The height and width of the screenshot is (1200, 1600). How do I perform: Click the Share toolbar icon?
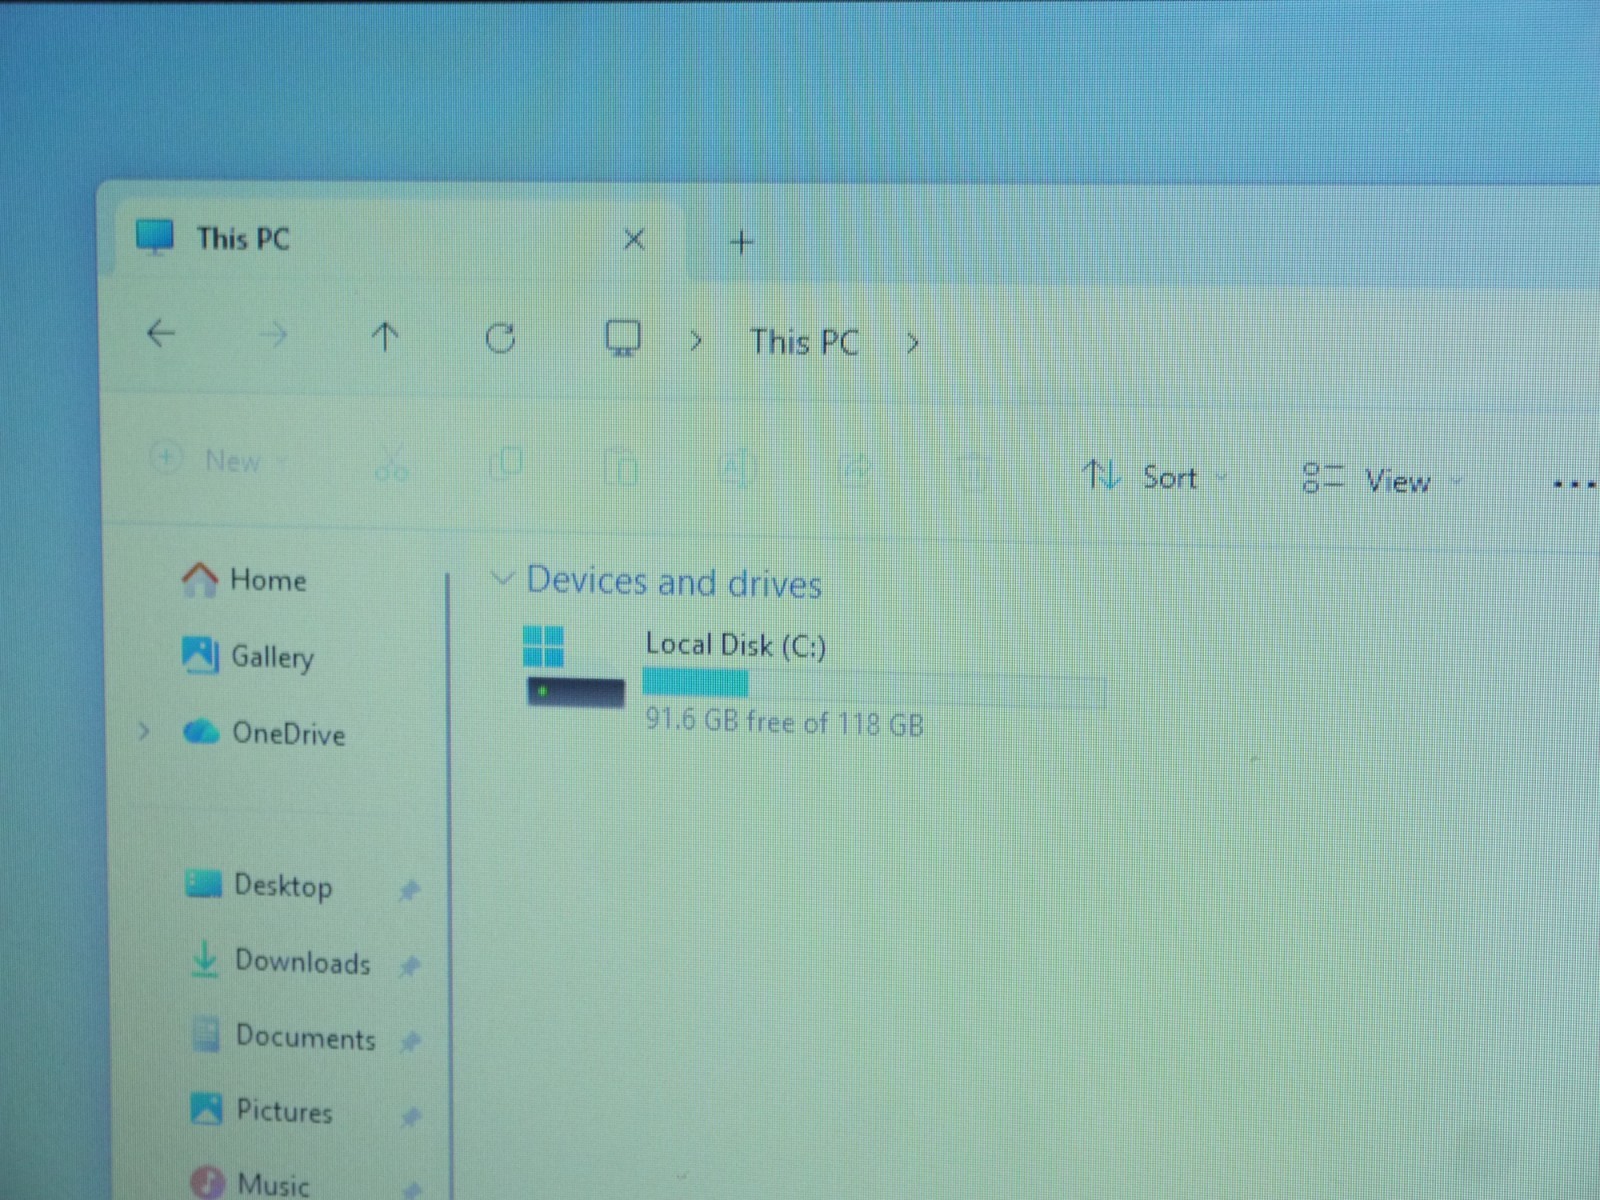pyautogui.click(x=856, y=469)
